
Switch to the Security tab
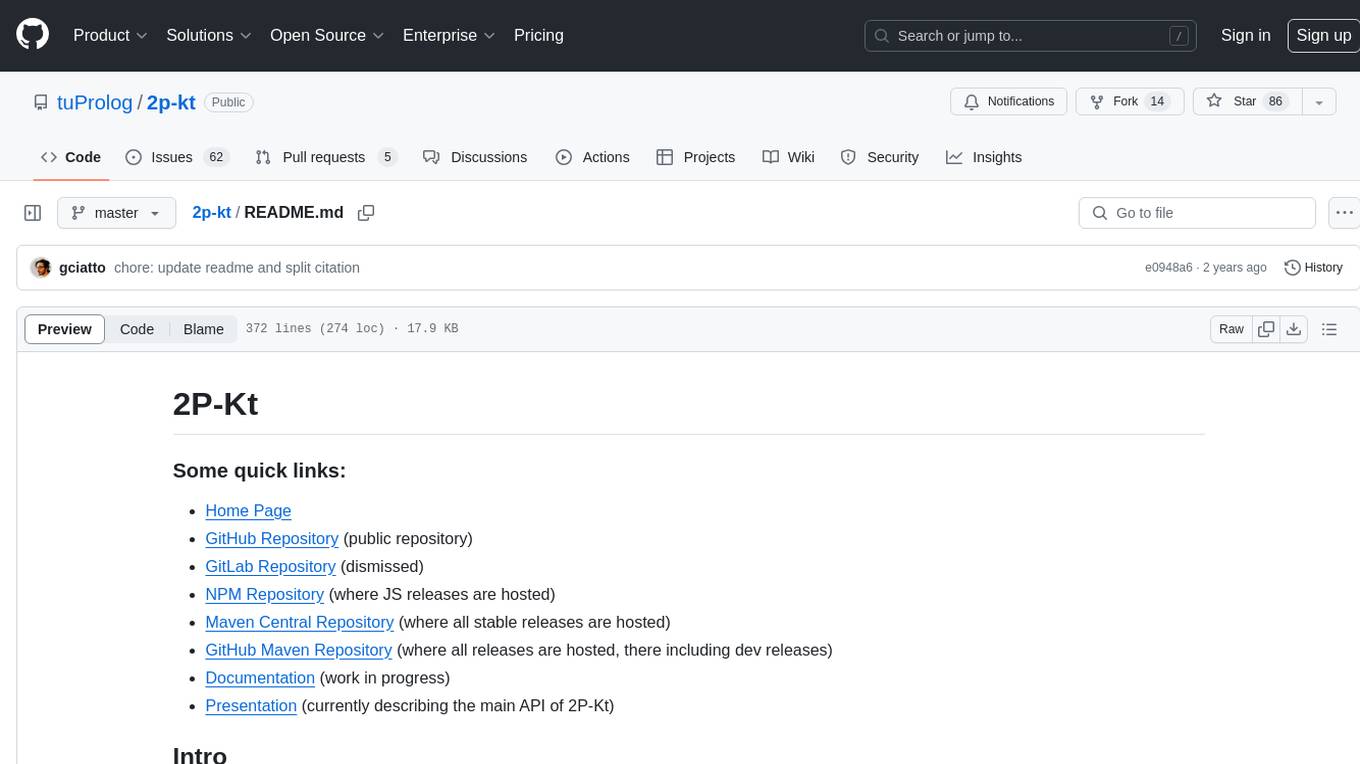(x=880, y=157)
